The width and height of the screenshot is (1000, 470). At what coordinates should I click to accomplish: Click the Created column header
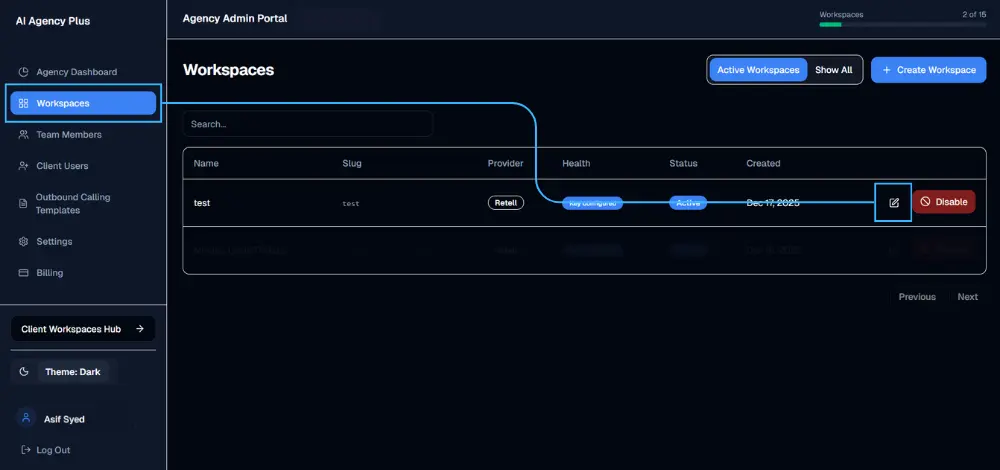coord(763,163)
